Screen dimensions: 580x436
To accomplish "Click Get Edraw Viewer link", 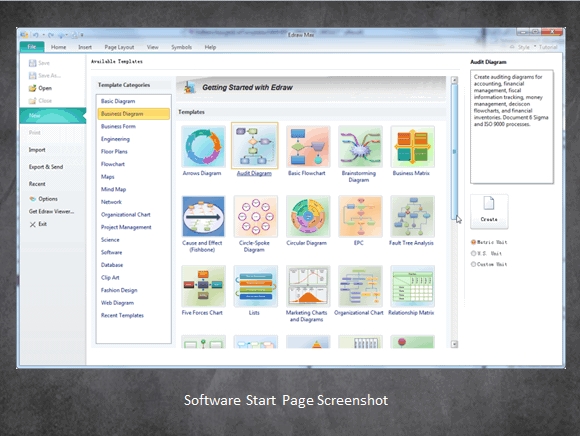I will [51, 211].
